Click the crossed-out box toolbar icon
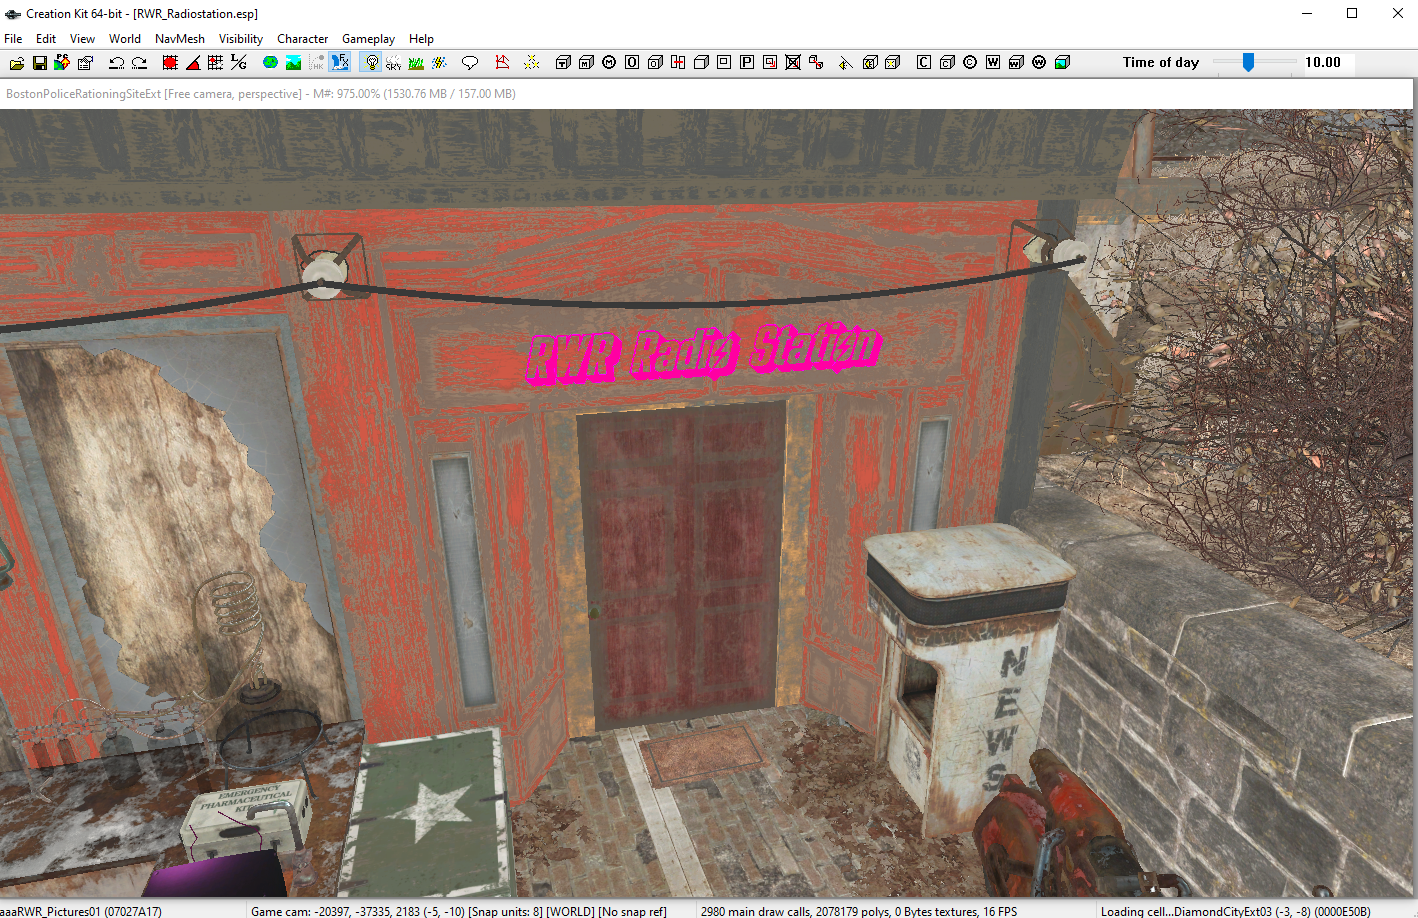 [793, 63]
